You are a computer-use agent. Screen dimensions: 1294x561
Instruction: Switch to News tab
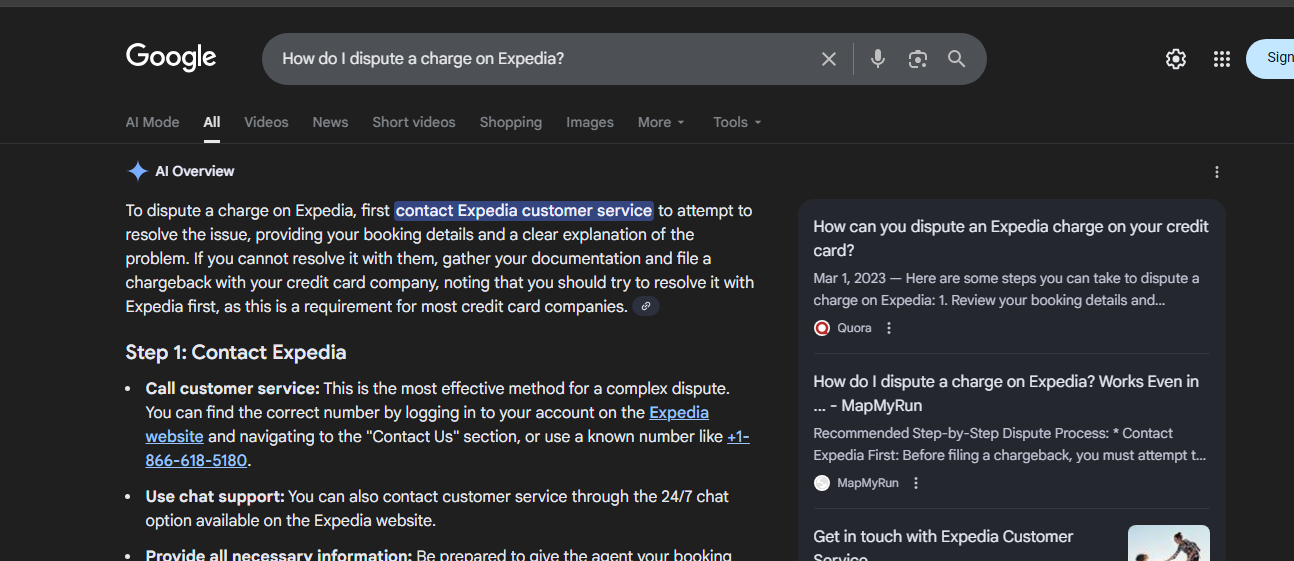[x=330, y=122]
